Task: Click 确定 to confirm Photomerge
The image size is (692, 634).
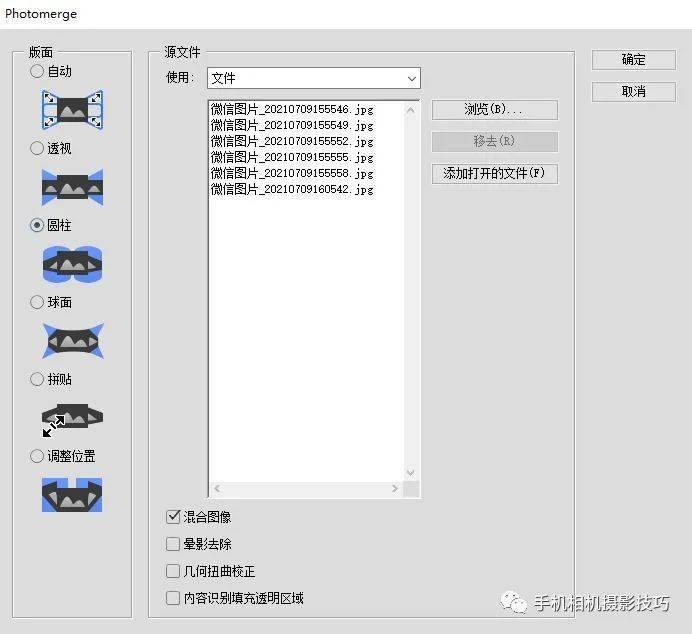Action: pyautogui.click(x=633, y=60)
